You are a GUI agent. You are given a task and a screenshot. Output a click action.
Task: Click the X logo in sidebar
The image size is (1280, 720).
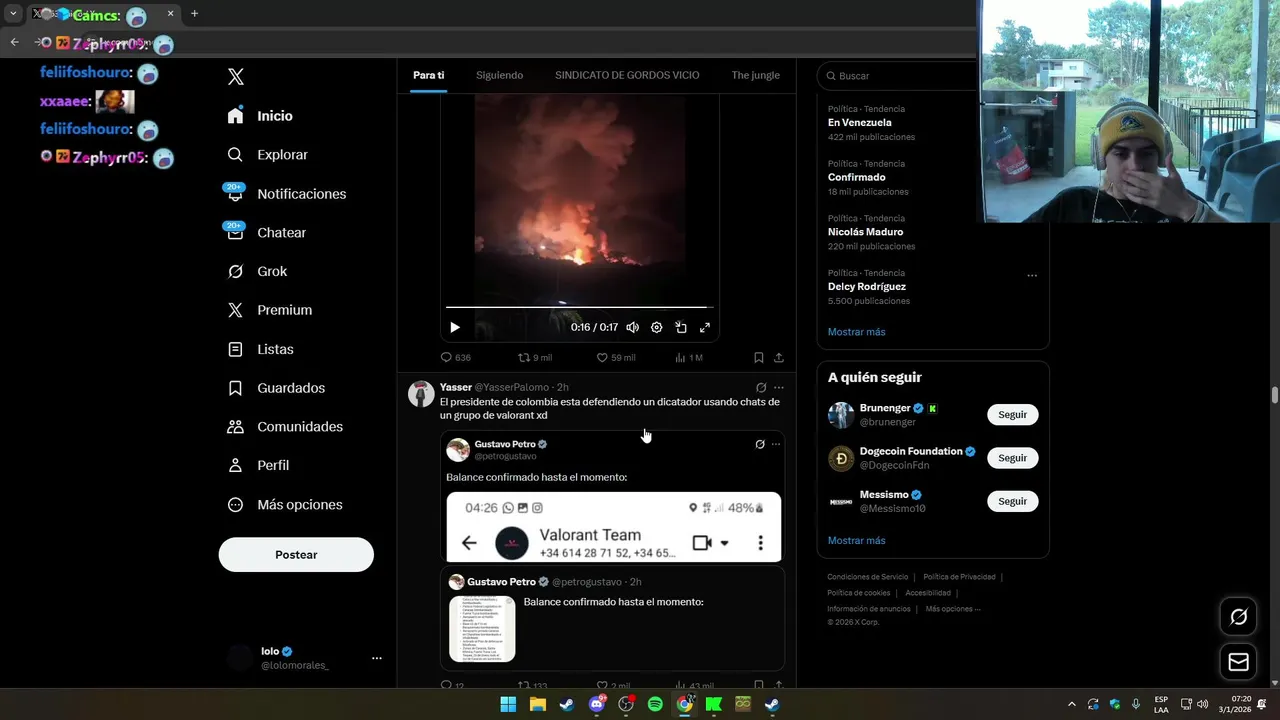tap(236, 77)
